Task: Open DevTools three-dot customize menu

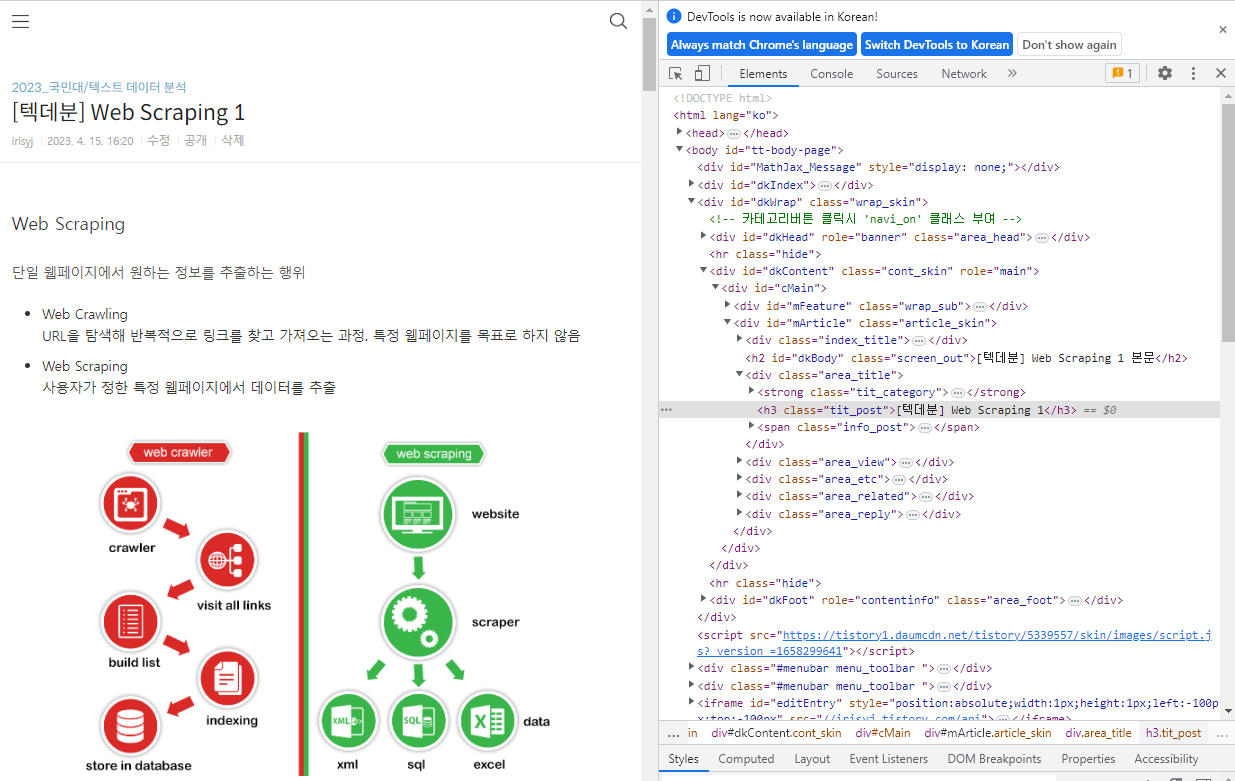Action: coord(1193,73)
